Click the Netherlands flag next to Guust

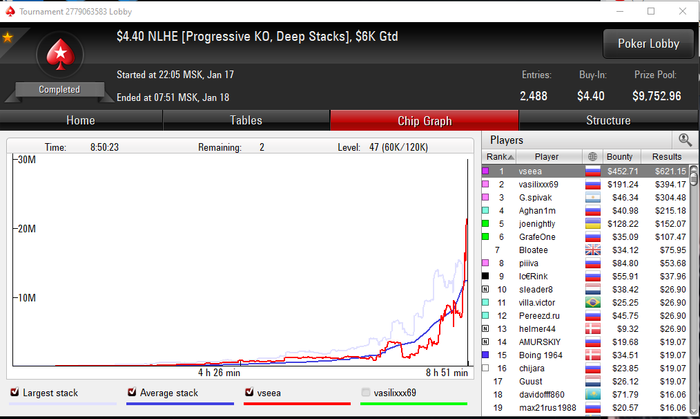(x=592, y=382)
